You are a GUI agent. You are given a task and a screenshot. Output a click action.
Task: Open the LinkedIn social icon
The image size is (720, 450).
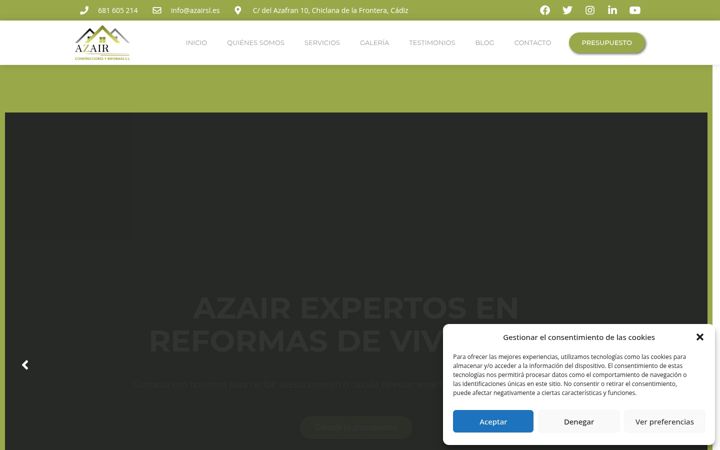[613, 10]
